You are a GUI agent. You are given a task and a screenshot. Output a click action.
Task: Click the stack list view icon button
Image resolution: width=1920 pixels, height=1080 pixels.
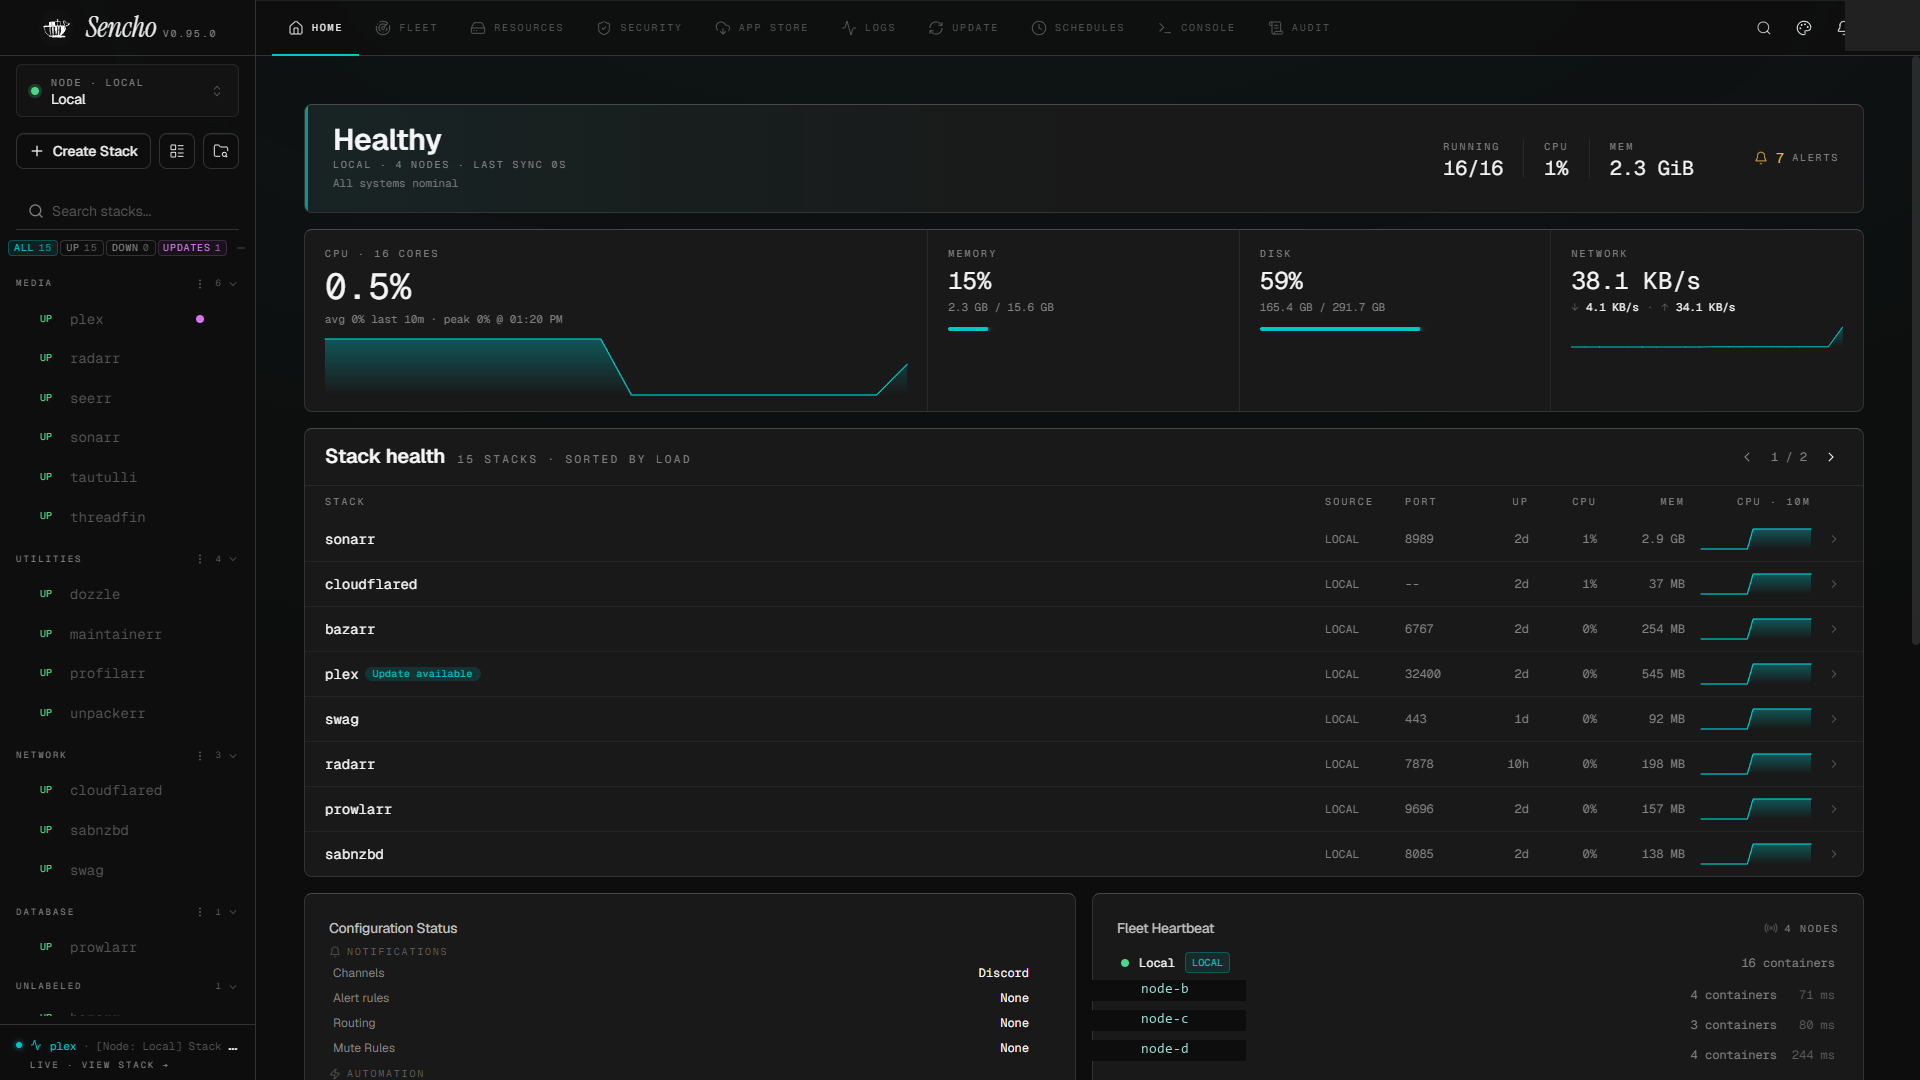click(x=177, y=151)
